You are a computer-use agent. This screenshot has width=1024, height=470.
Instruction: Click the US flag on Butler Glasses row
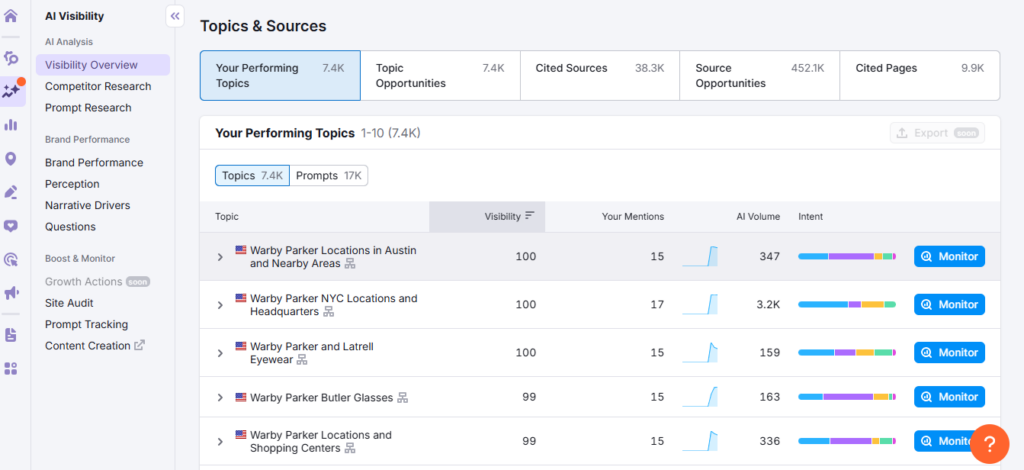pos(241,397)
